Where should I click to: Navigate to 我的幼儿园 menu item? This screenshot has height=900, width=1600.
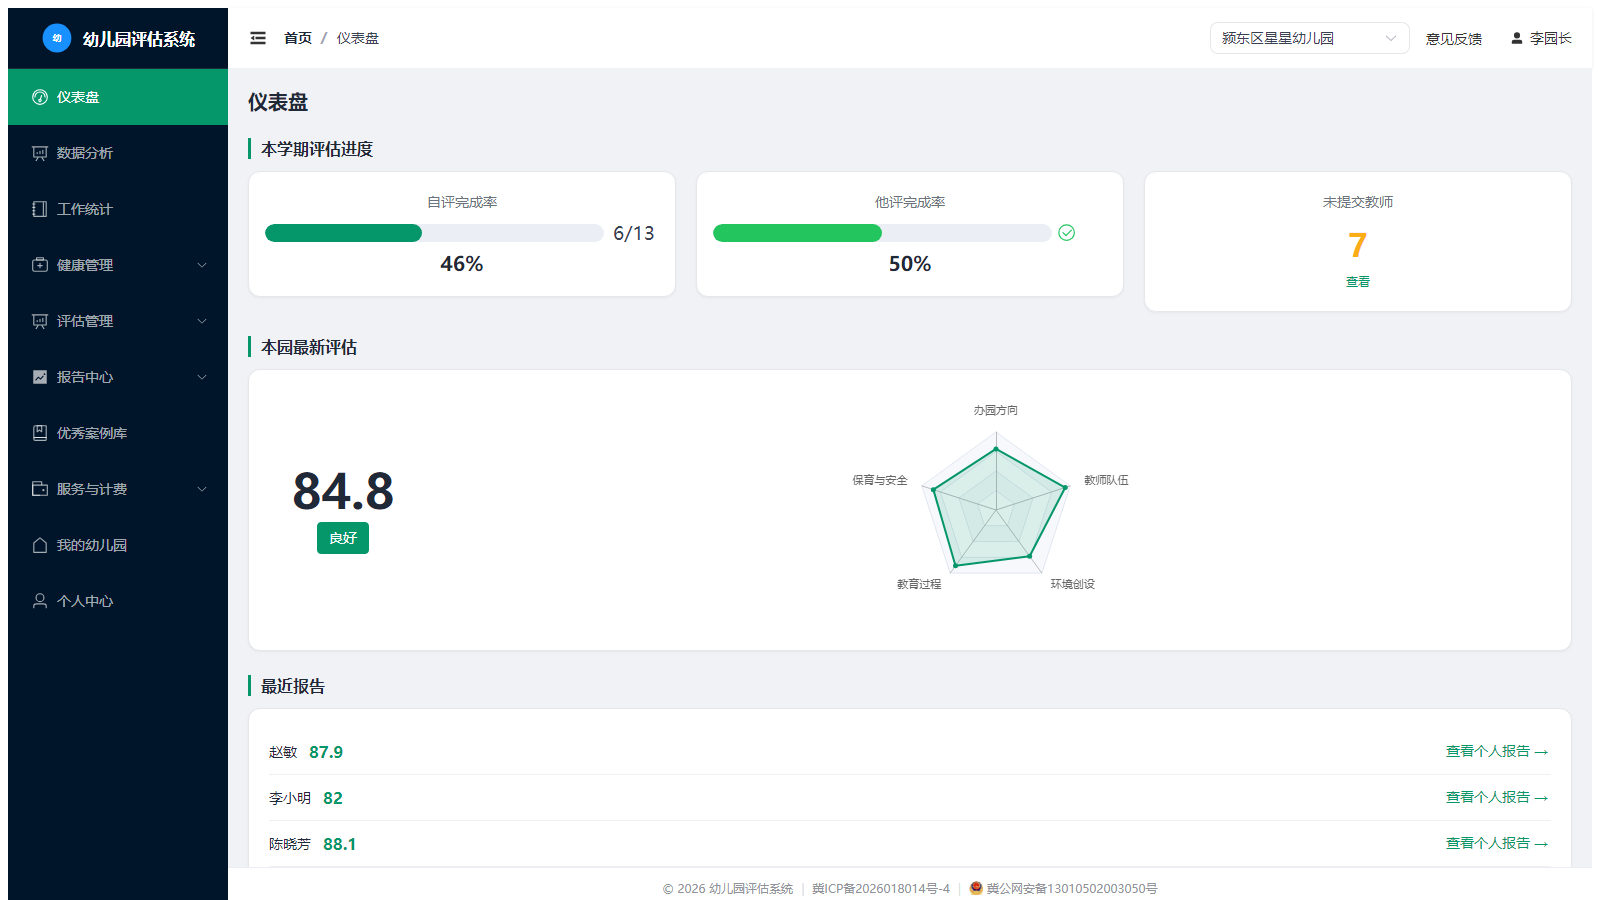point(118,545)
